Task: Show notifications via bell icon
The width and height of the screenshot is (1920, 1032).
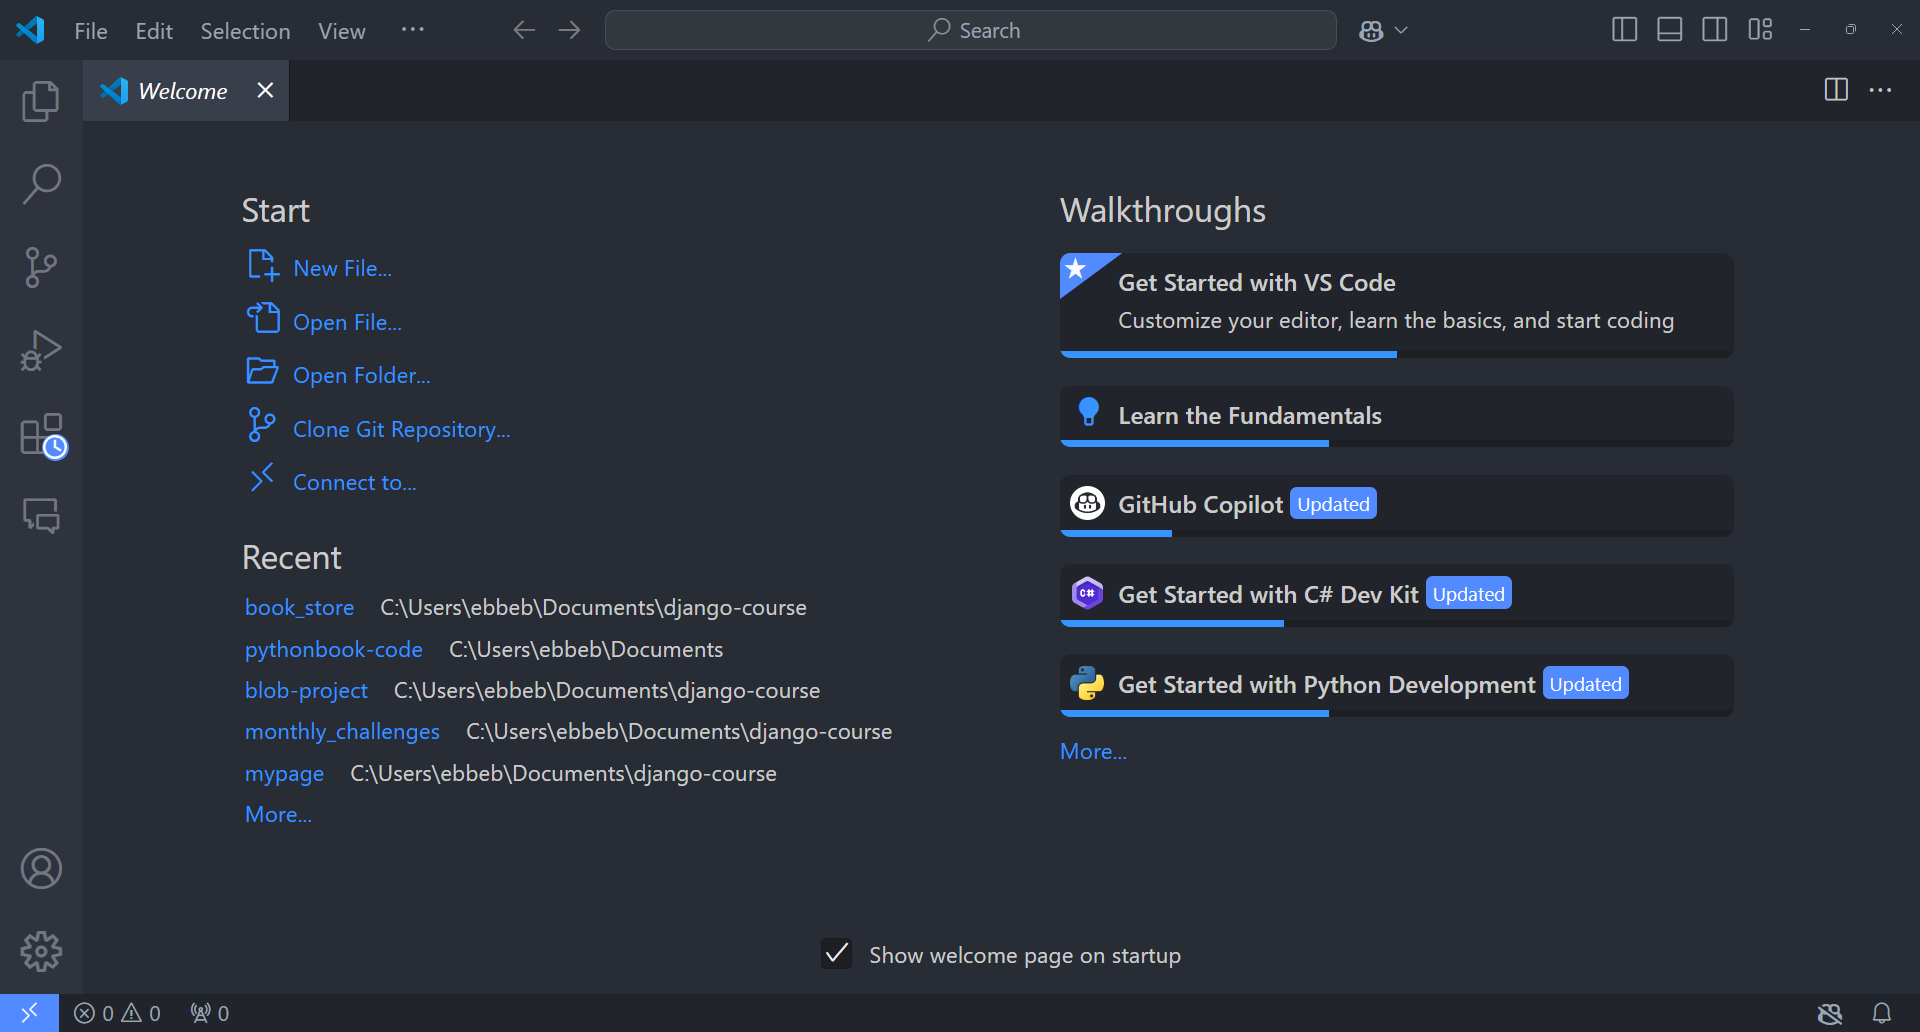Action: point(1881,1013)
